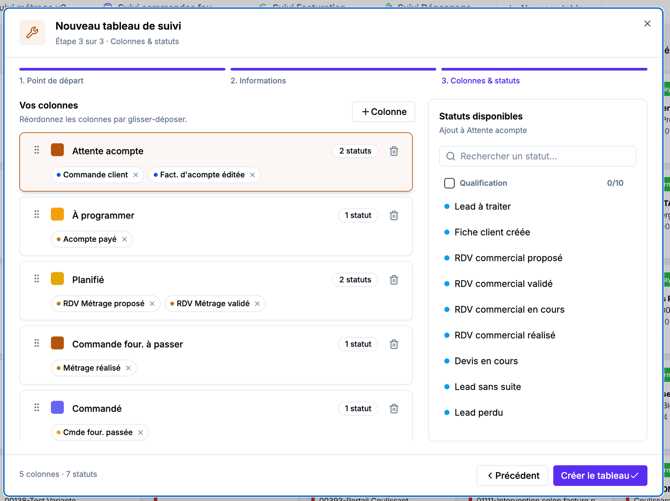Screen dimensions: 670x501
Task: Select the Attente acompte column name
Action: coord(108,151)
